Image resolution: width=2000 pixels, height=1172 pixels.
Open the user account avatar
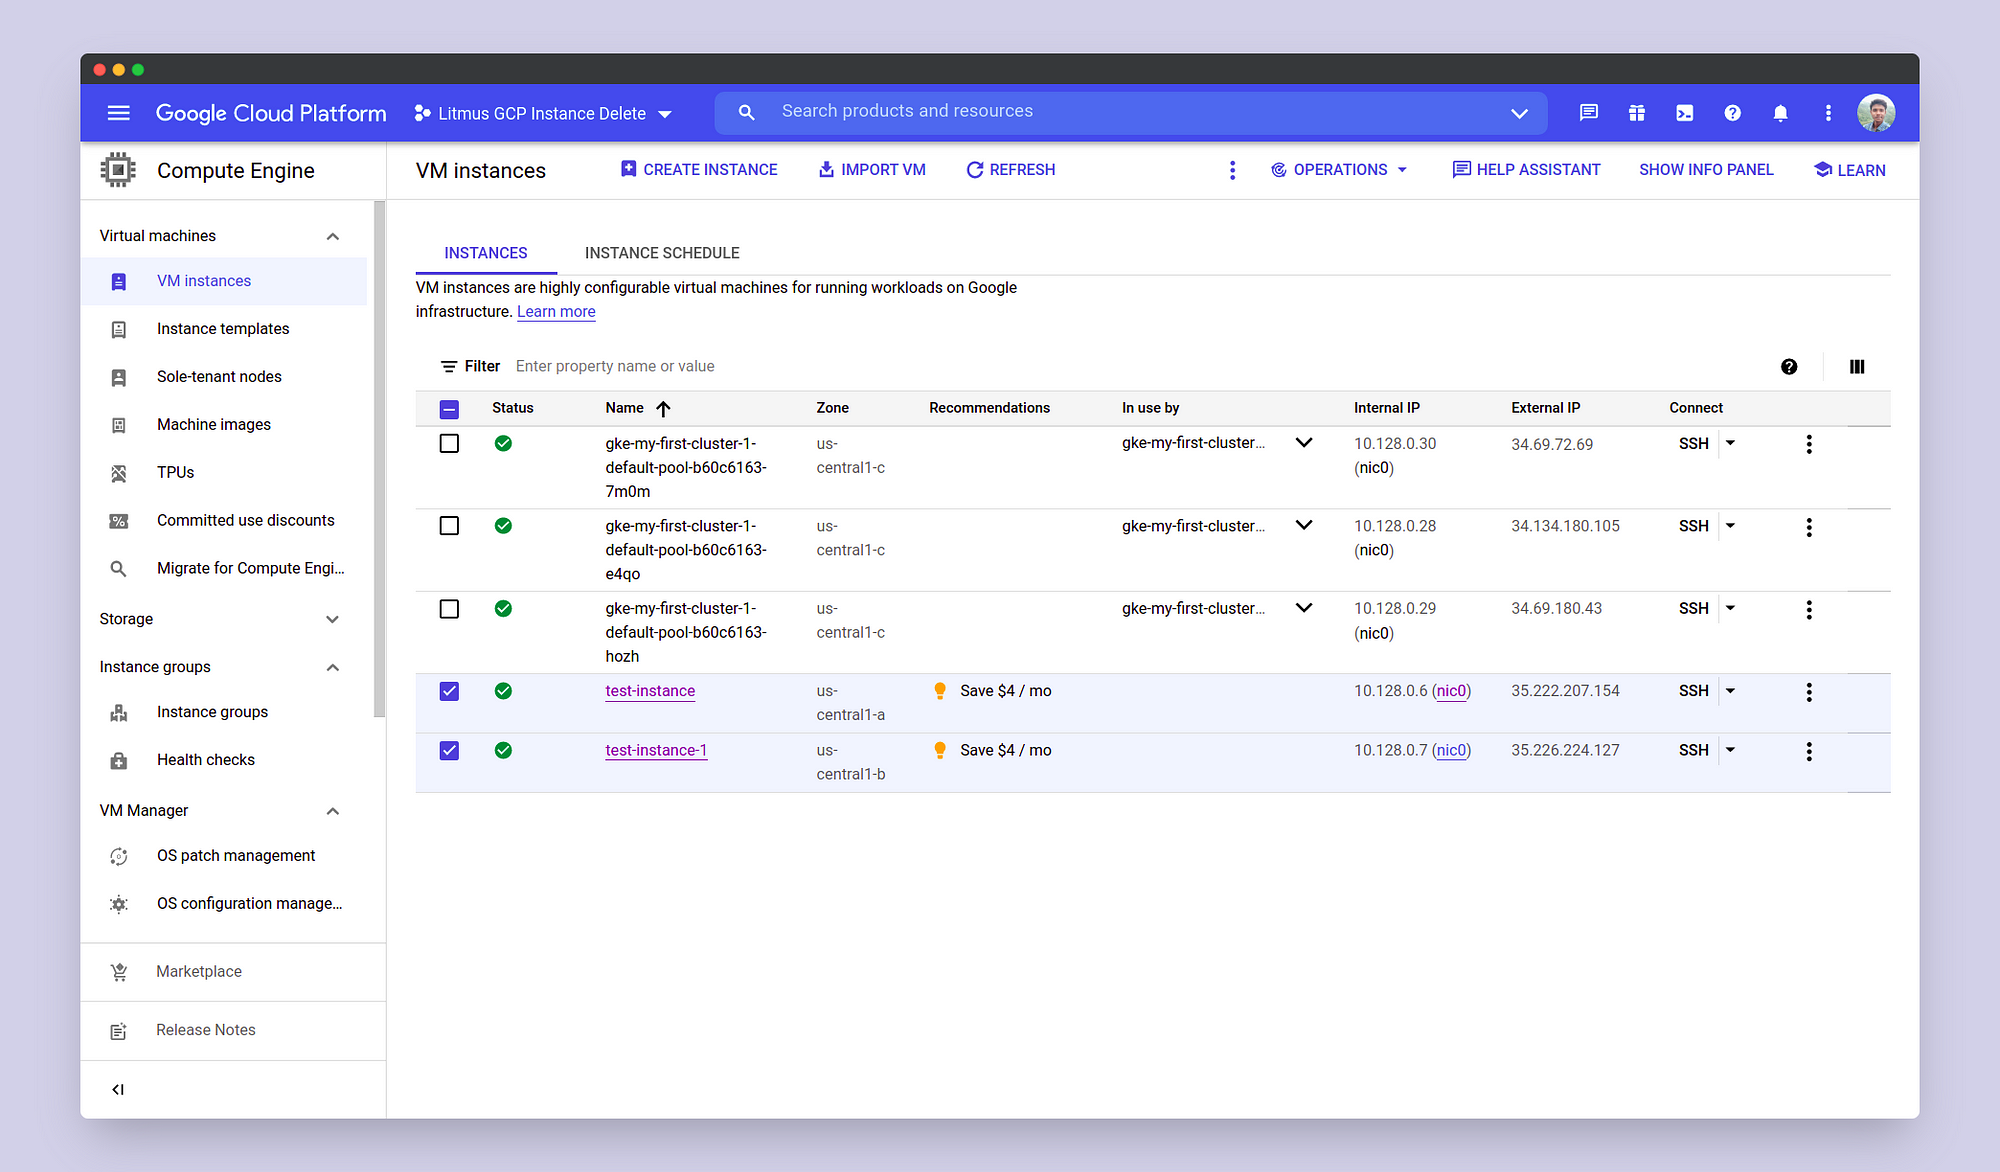click(x=1876, y=113)
